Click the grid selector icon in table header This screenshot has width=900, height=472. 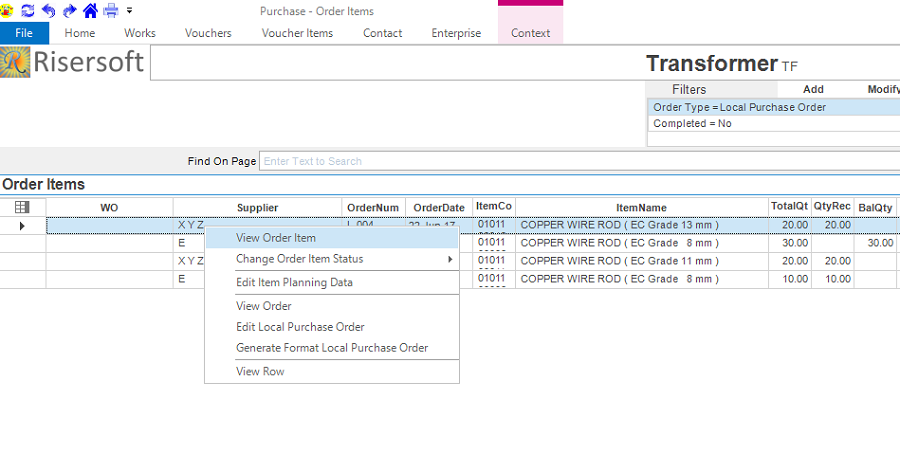(x=22, y=207)
